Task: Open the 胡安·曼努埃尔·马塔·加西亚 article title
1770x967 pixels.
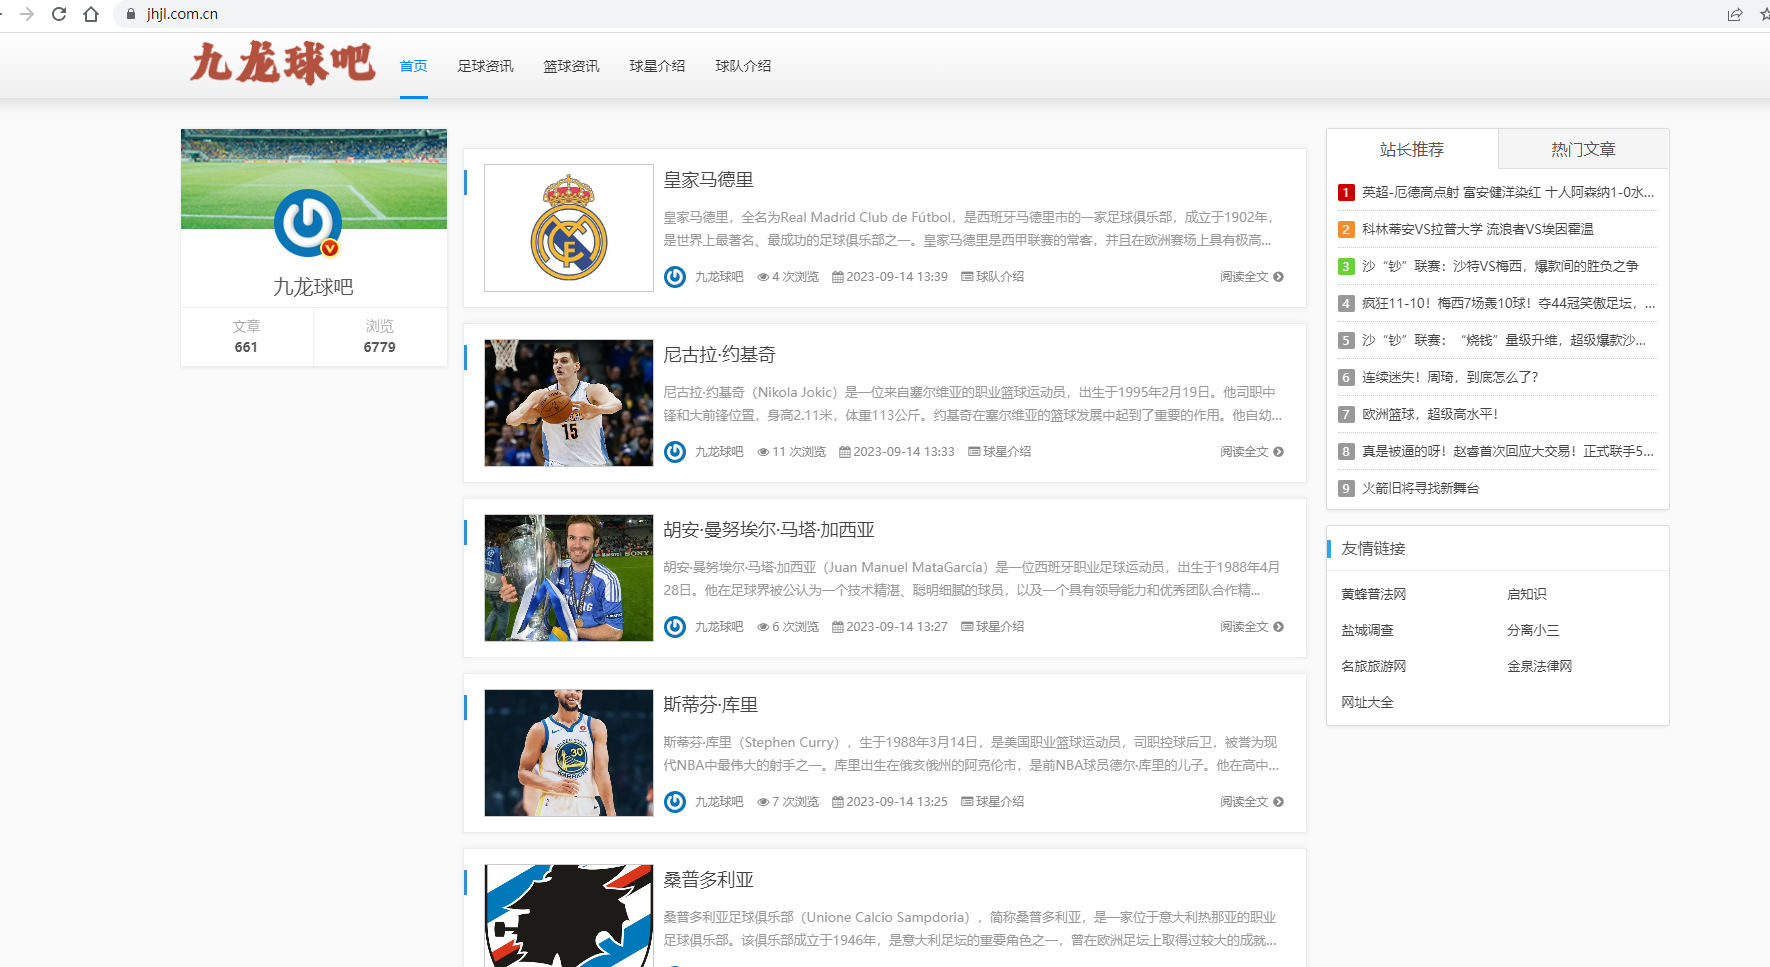Action: pyautogui.click(x=768, y=530)
